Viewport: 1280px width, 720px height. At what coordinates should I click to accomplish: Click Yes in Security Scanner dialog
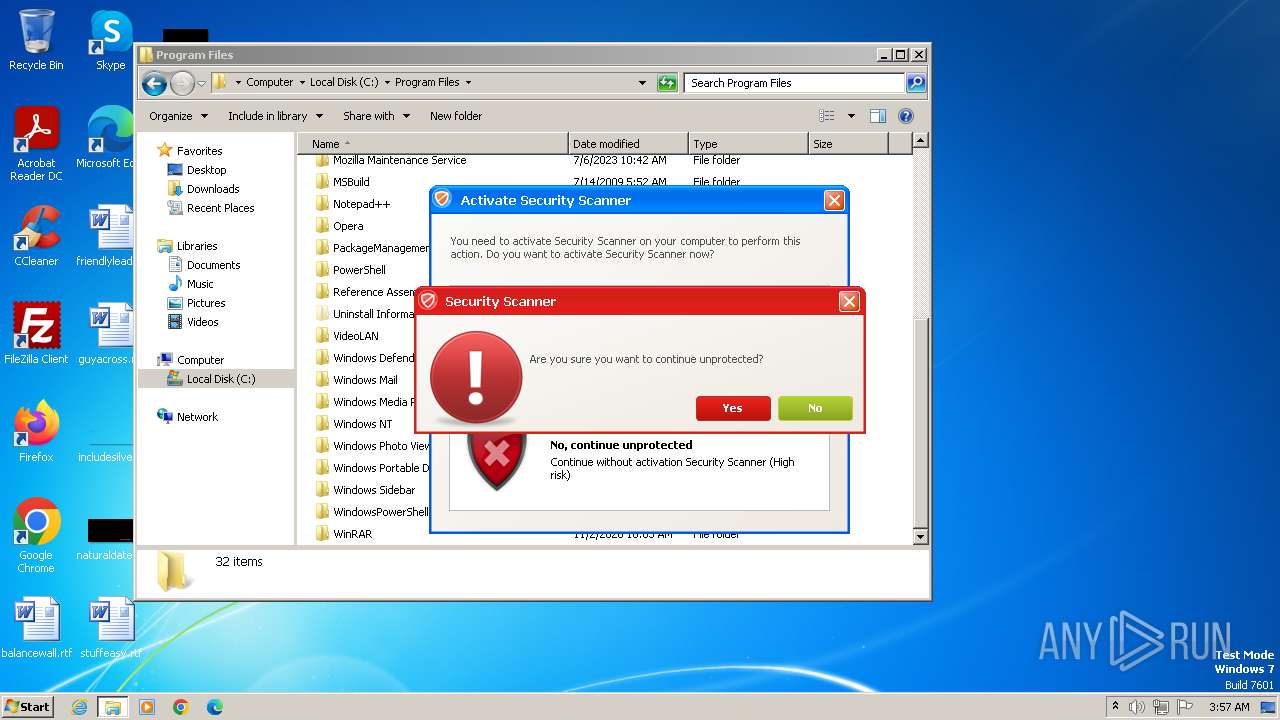pyautogui.click(x=733, y=408)
